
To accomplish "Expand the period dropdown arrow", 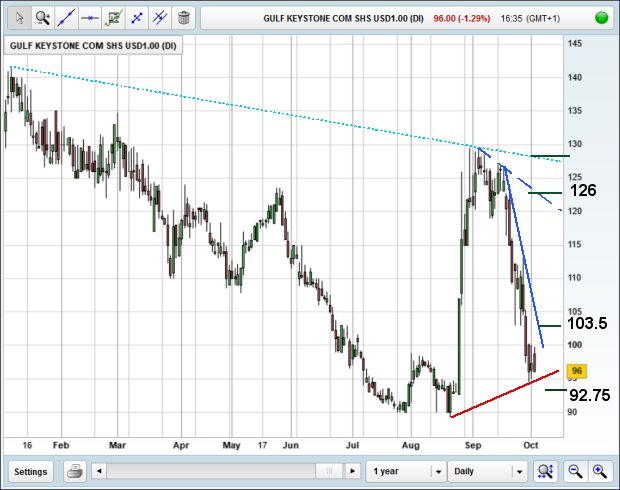I will coord(438,471).
